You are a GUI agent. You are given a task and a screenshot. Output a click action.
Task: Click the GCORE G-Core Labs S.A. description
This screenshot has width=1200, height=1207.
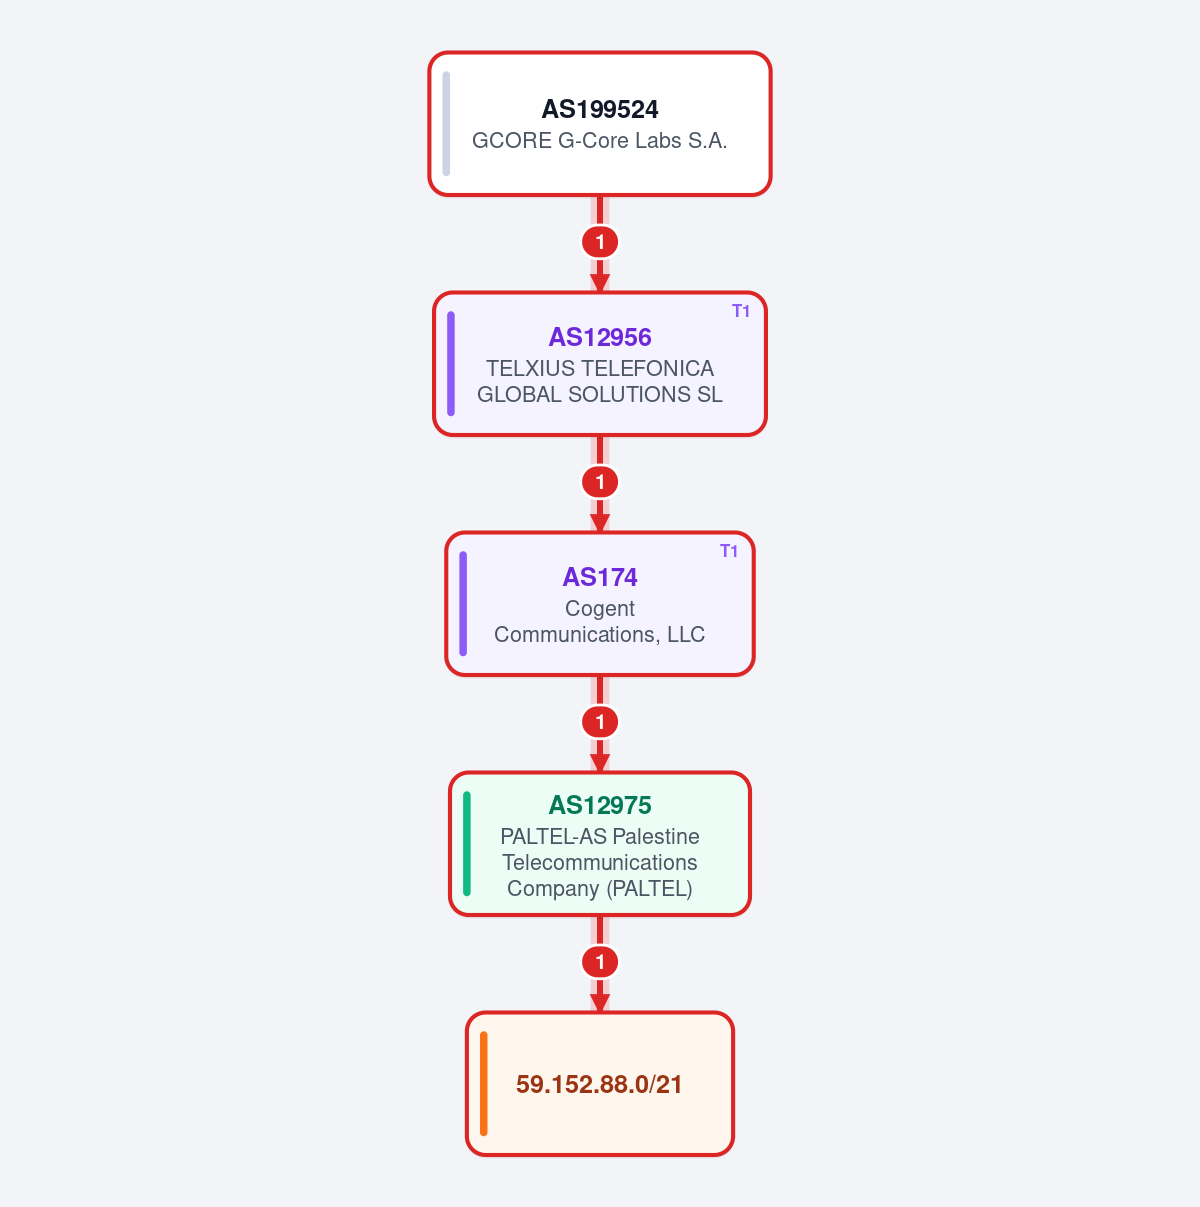coord(600,141)
